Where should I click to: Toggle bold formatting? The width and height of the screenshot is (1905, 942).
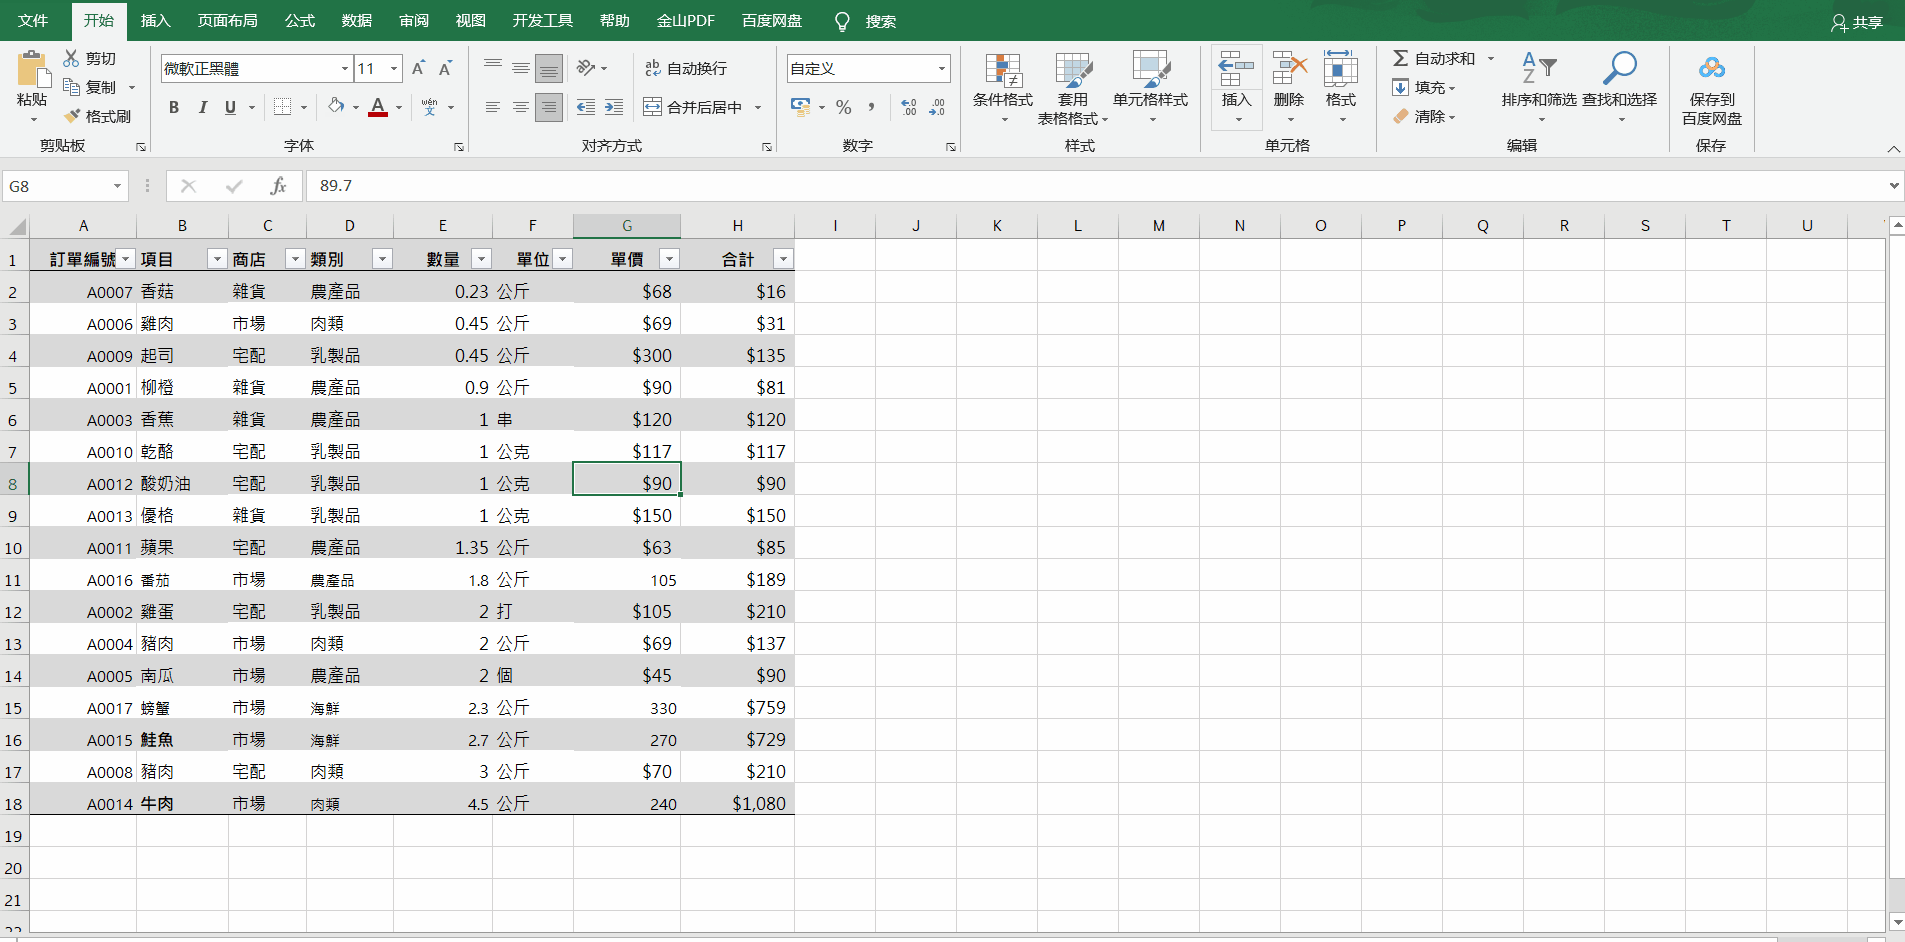click(174, 107)
